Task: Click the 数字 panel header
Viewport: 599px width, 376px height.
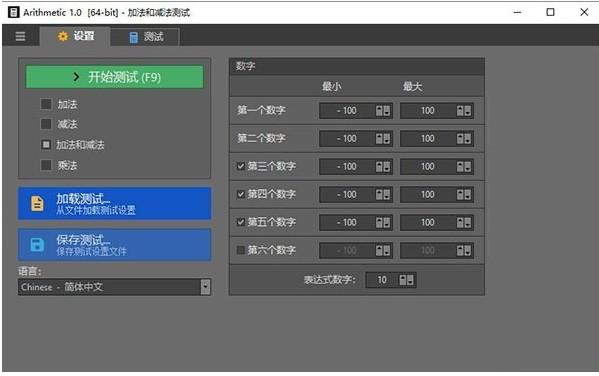Action: coord(357,66)
